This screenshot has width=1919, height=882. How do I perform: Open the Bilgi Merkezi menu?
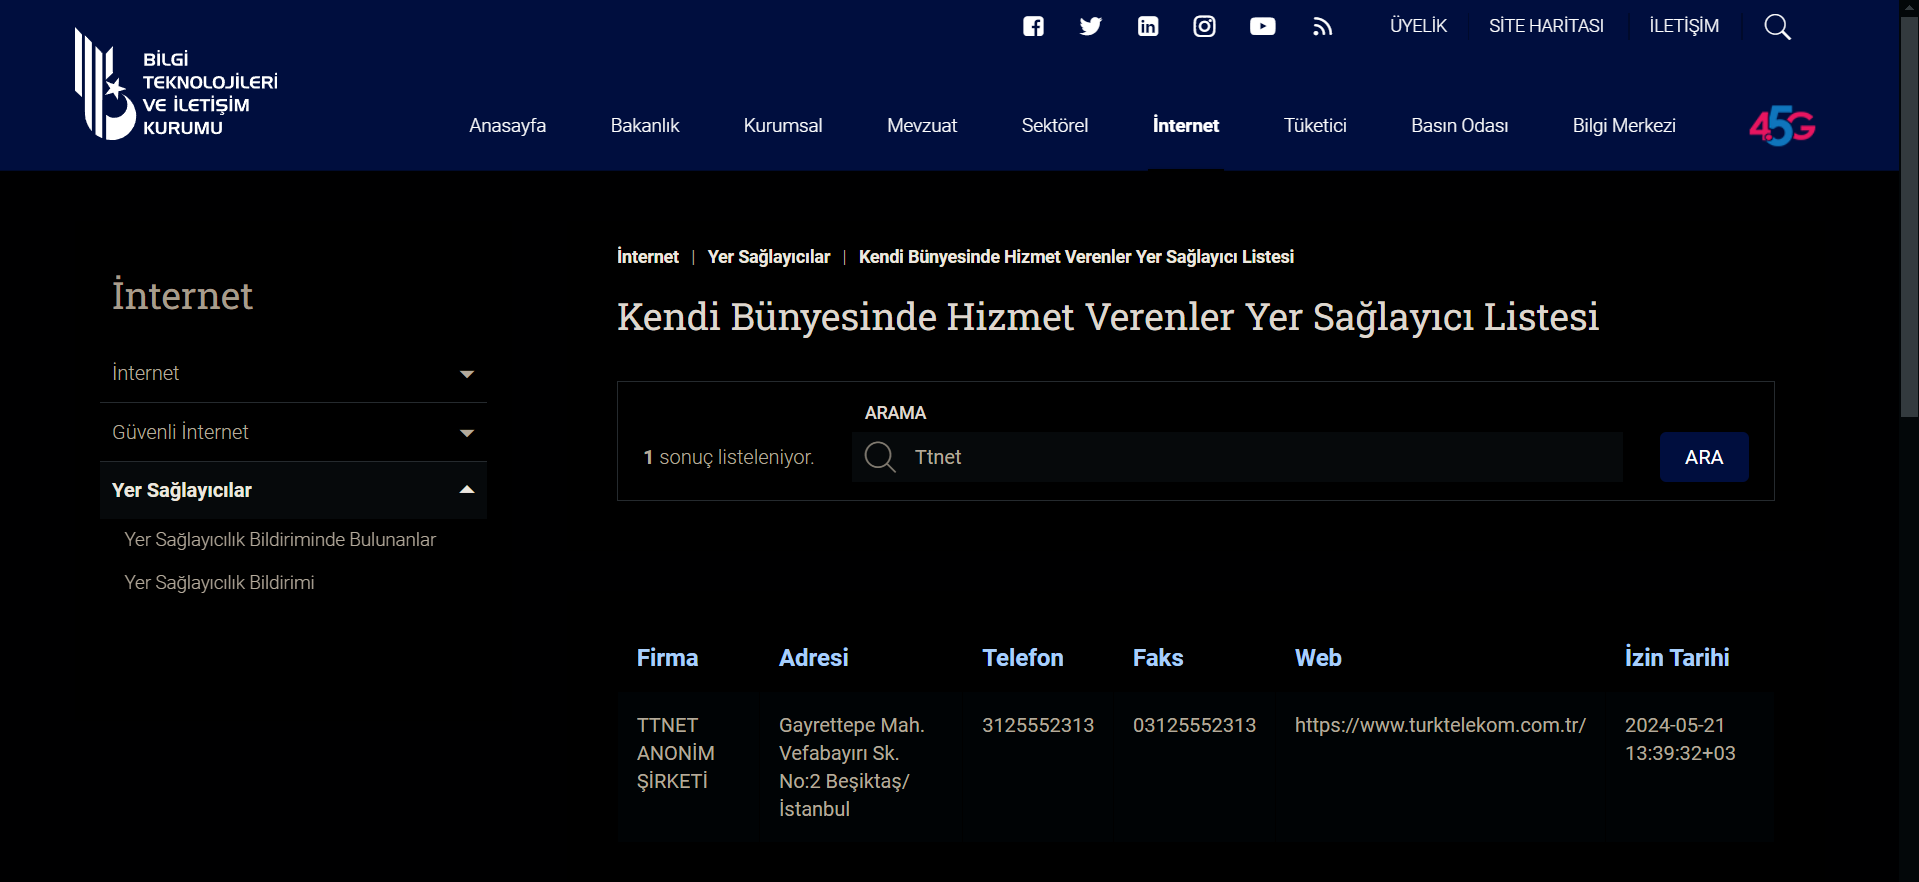pos(1624,126)
